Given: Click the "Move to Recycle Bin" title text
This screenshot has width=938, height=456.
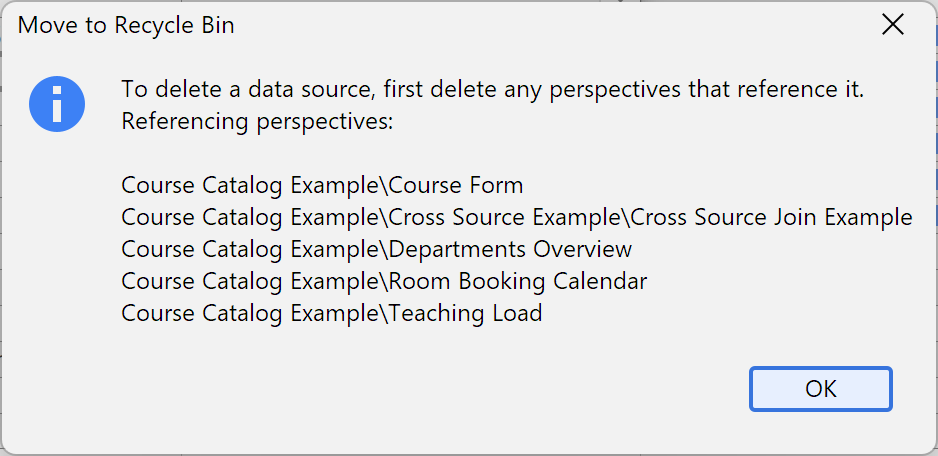Looking at the screenshot, I should (x=126, y=26).
